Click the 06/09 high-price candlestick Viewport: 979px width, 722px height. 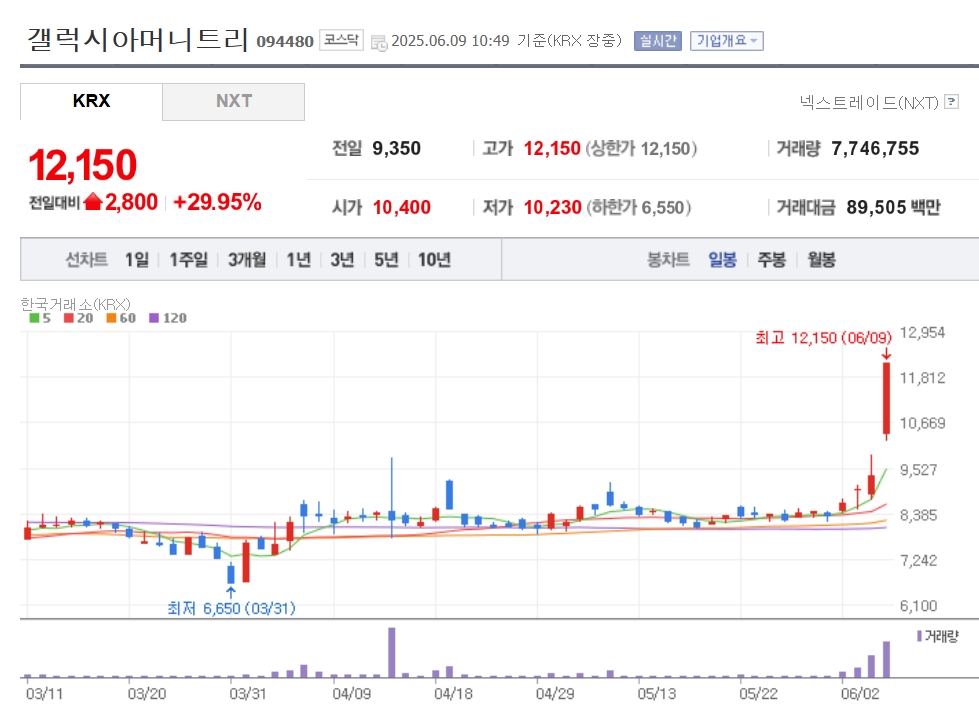[886, 398]
